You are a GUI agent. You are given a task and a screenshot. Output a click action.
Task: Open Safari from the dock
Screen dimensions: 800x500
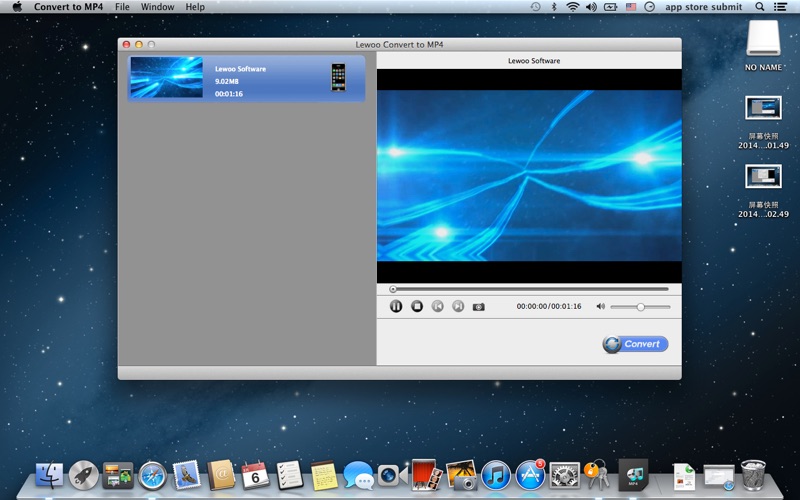click(x=153, y=476)
